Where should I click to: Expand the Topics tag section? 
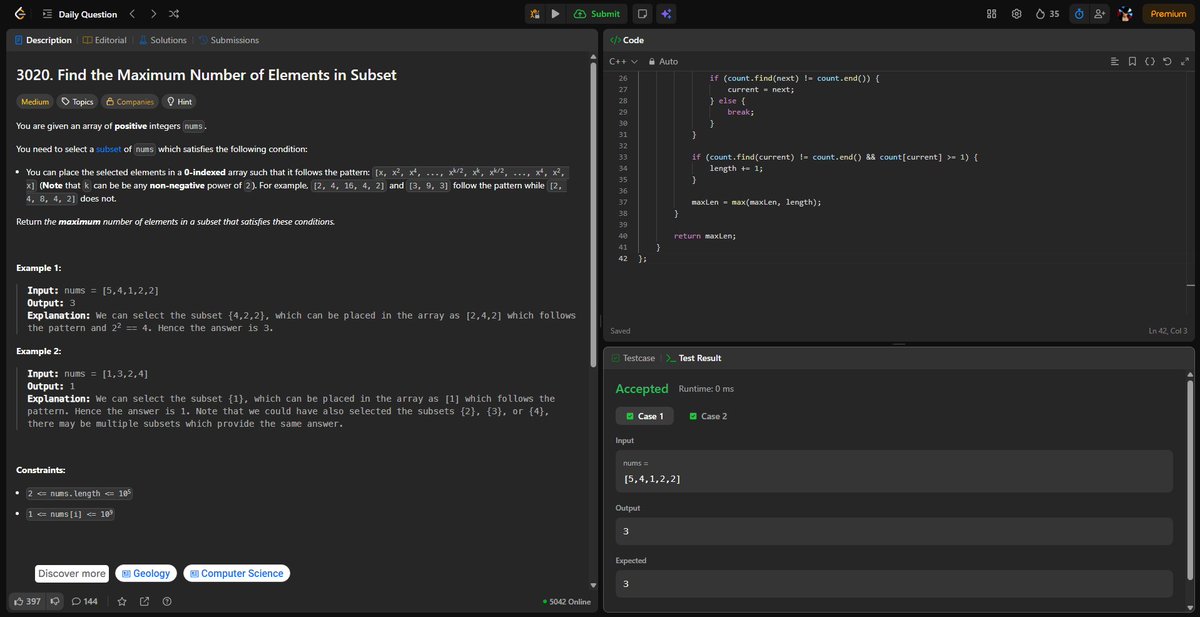[x=77, y=102]
